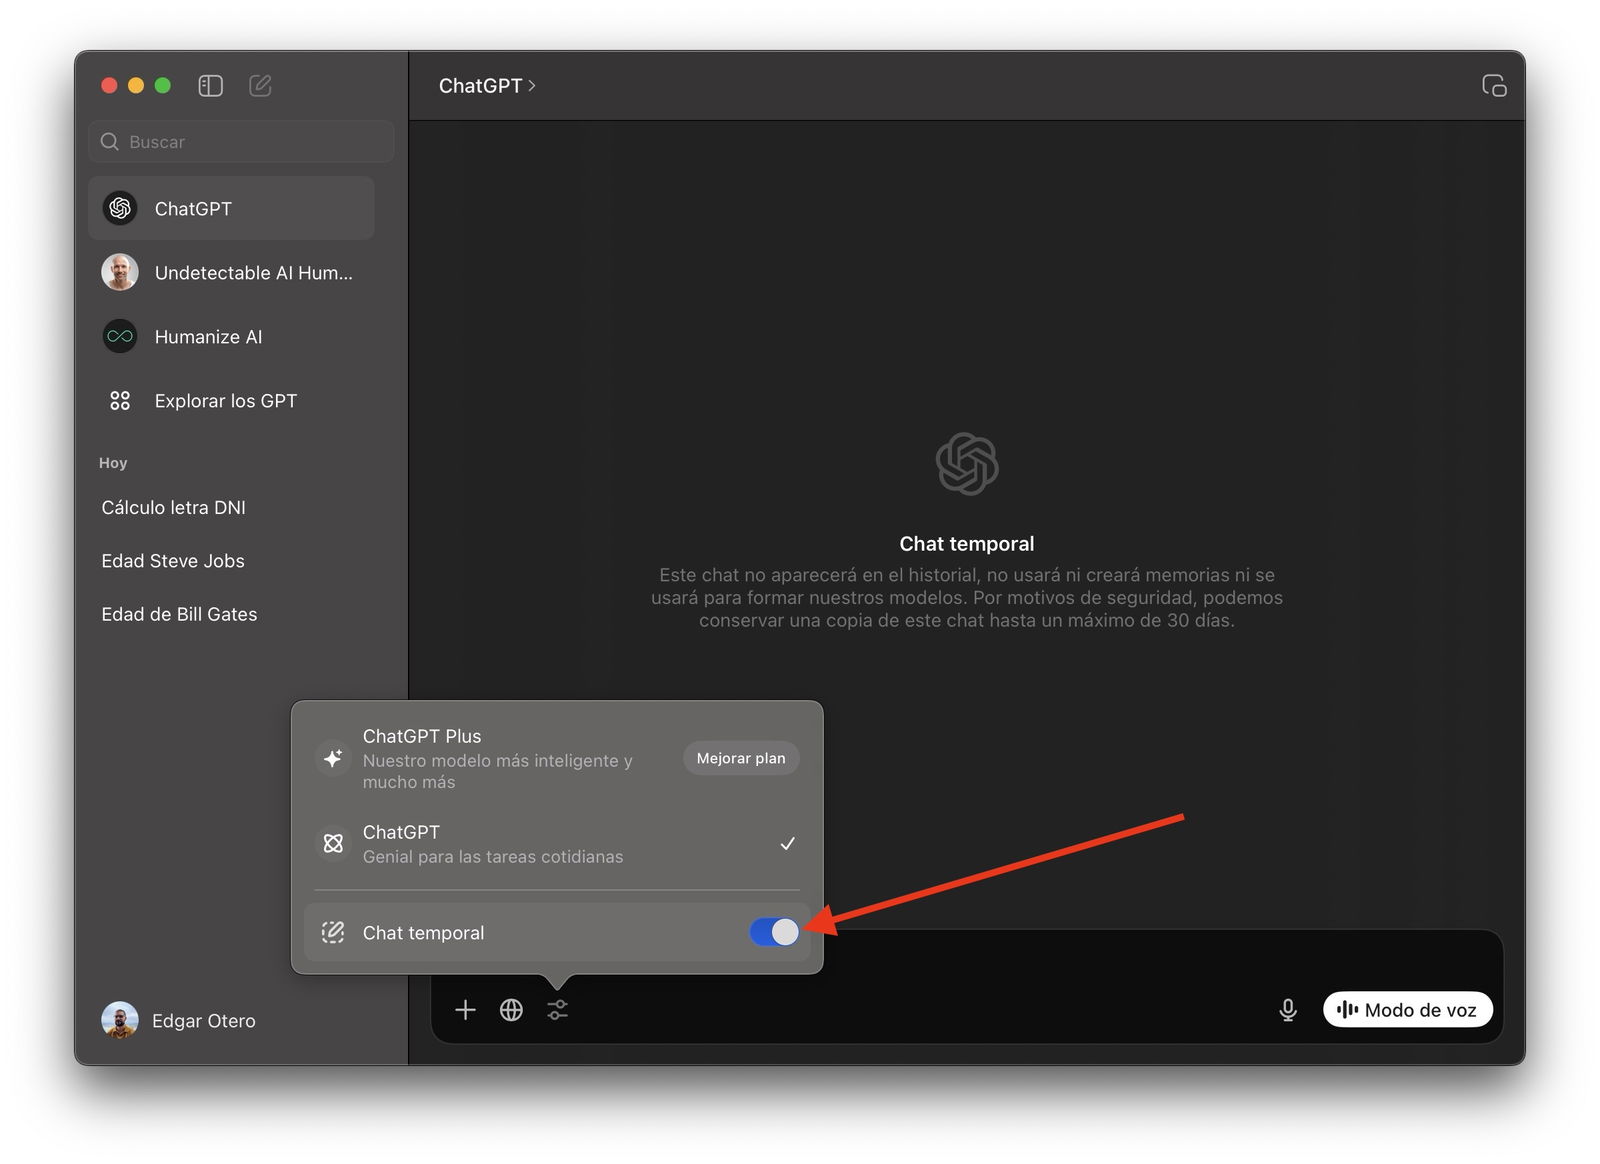The width and height of the screenshot is (1600, 1164).
Task: Open the Edad Steve Jobs conversation
Action: pos(173,561)
